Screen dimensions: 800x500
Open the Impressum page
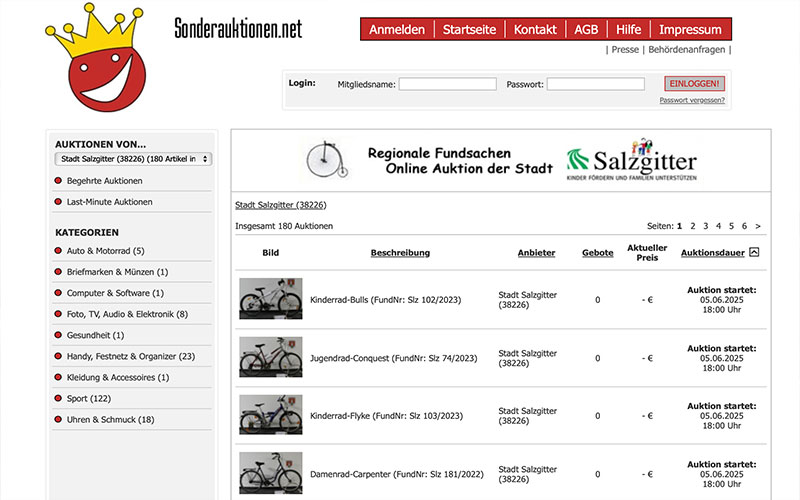click(690, 30)
